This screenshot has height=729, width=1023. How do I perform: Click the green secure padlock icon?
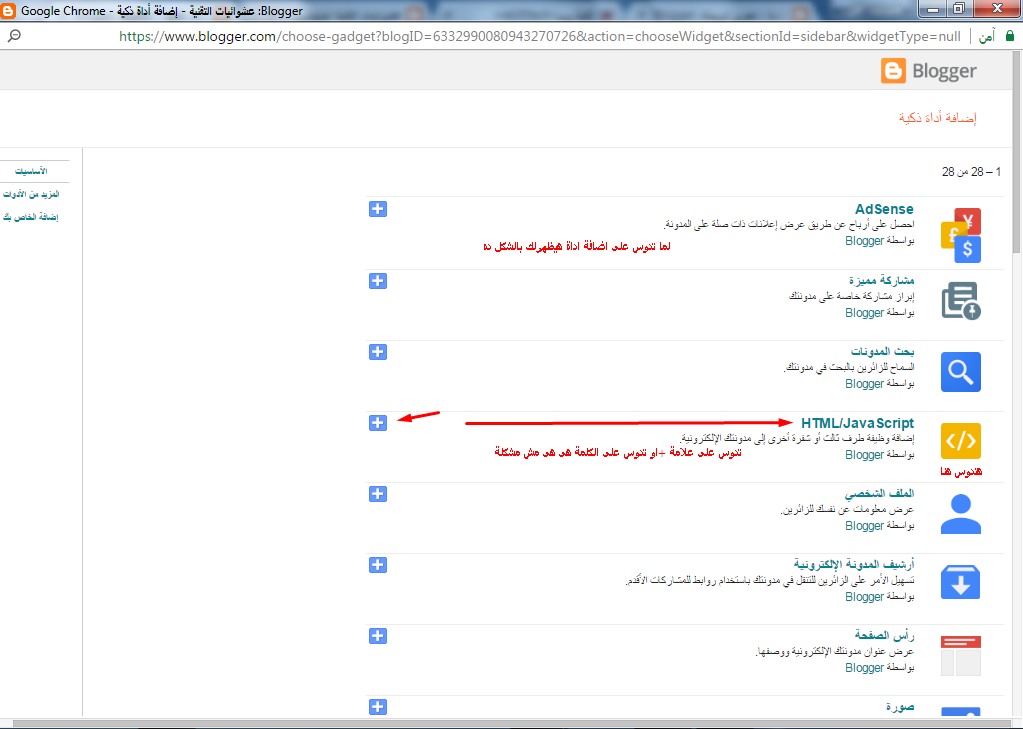click(1010, 36)
